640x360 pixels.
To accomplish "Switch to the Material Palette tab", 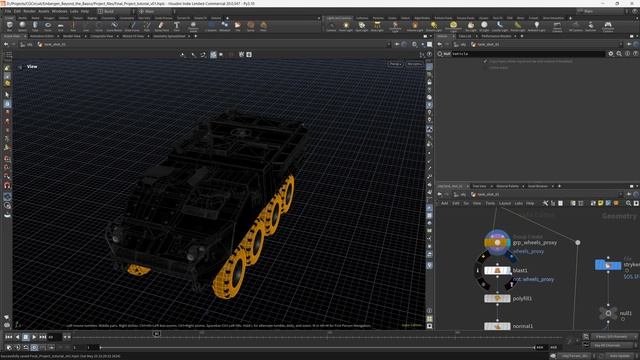I will click(507, 186).
